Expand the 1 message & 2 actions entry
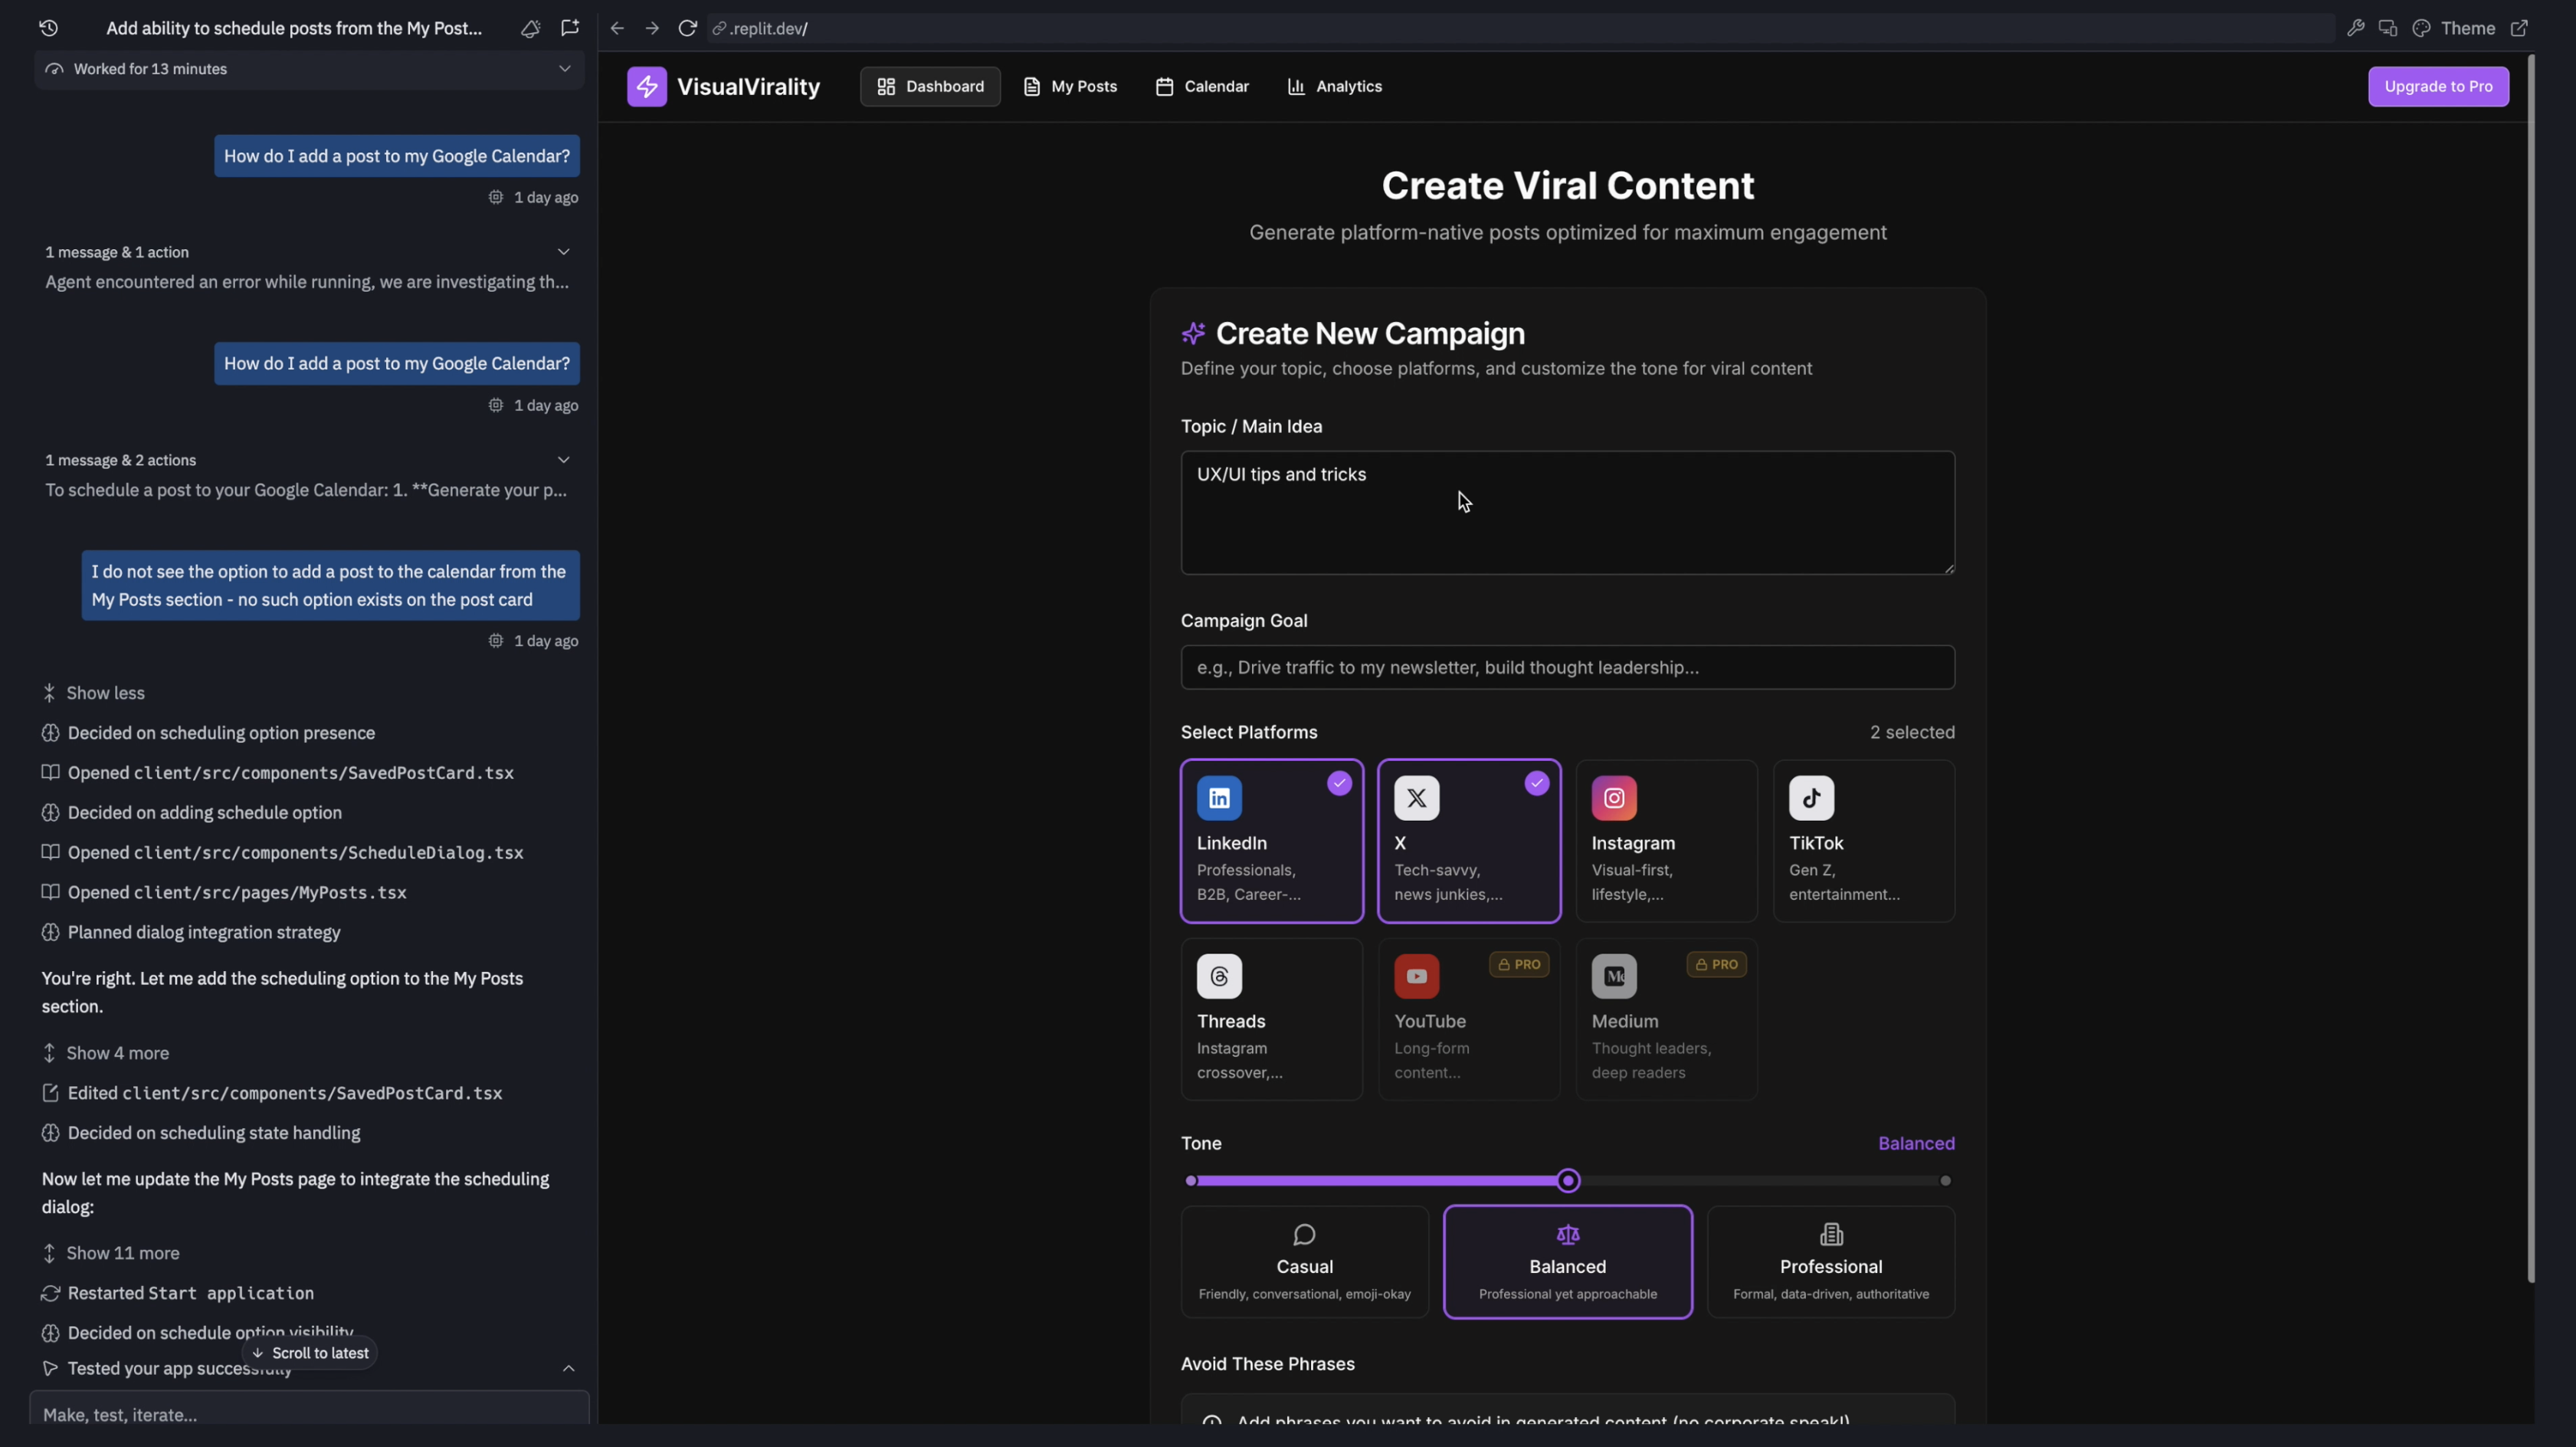Image resolution: width=2576 pixels, height=1447 pixels. [564, 459]
